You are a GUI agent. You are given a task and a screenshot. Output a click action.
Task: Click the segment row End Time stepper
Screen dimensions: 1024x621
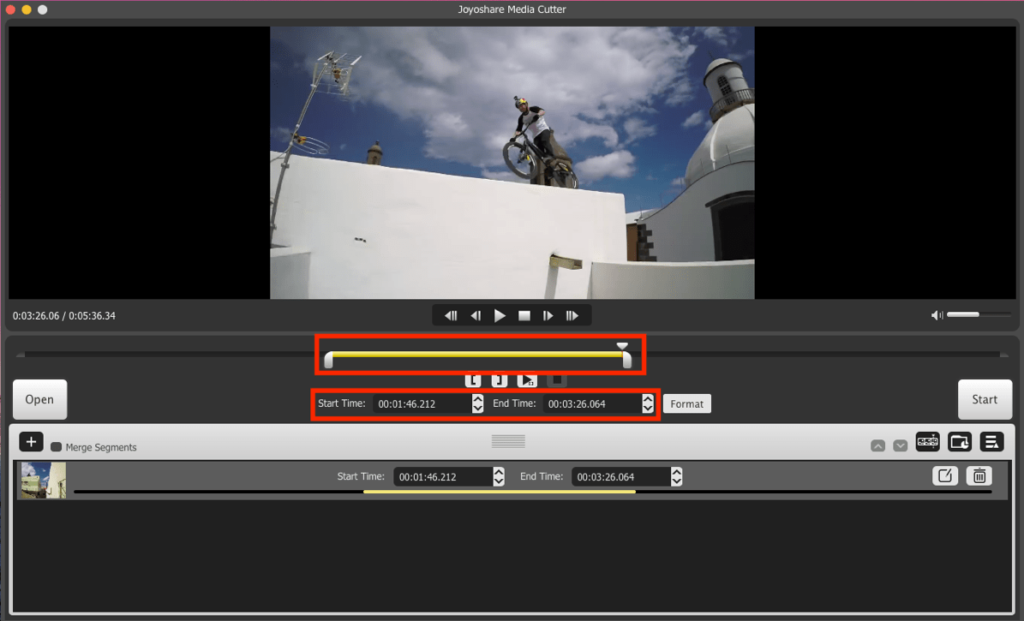point(677,477)
